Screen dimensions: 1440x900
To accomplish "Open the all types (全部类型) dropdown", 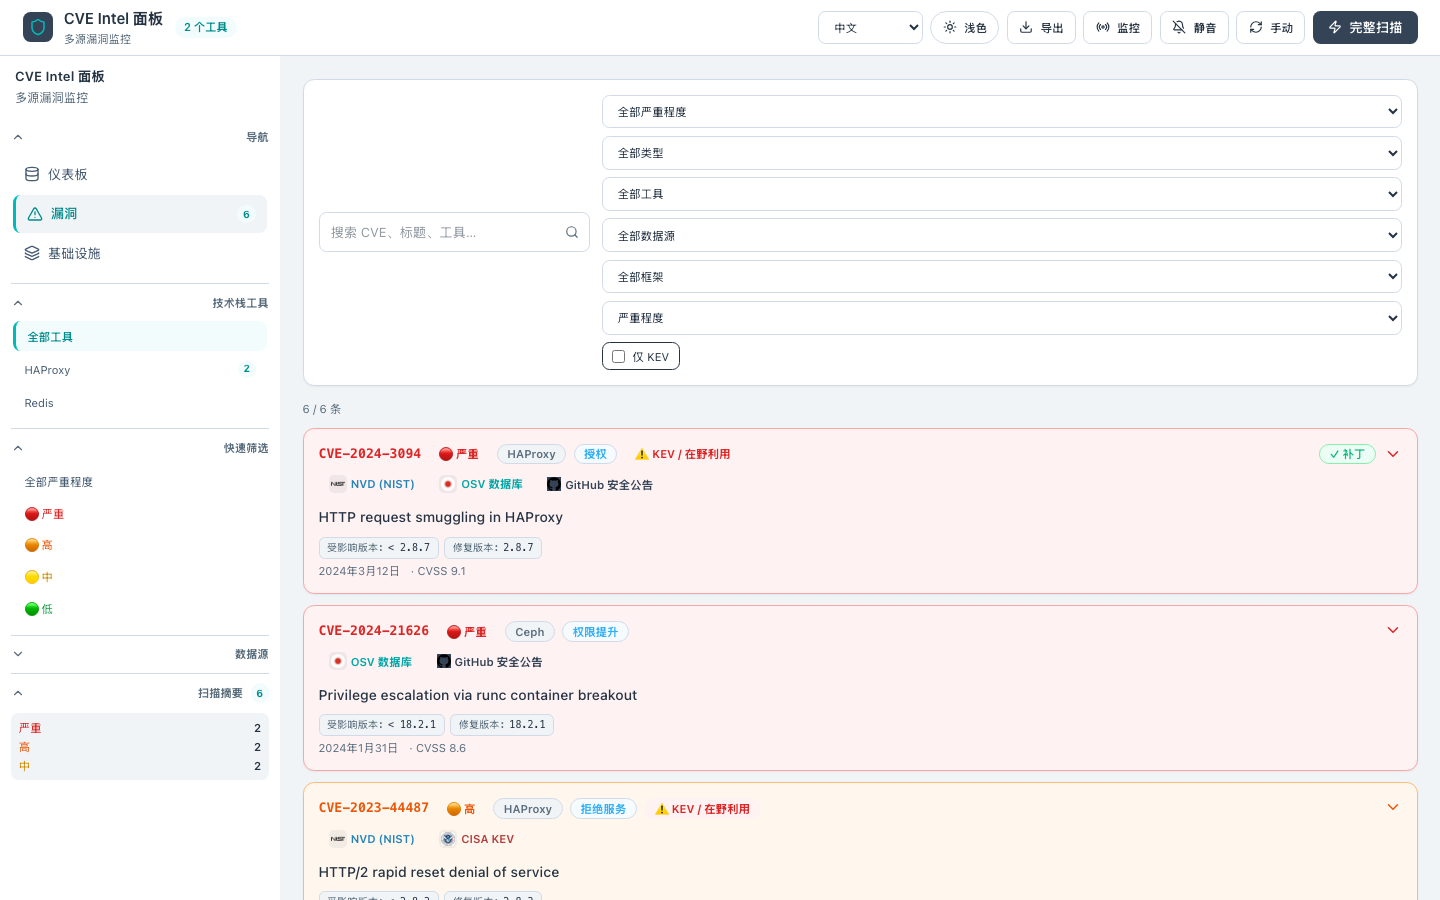I will (1001, 153).
